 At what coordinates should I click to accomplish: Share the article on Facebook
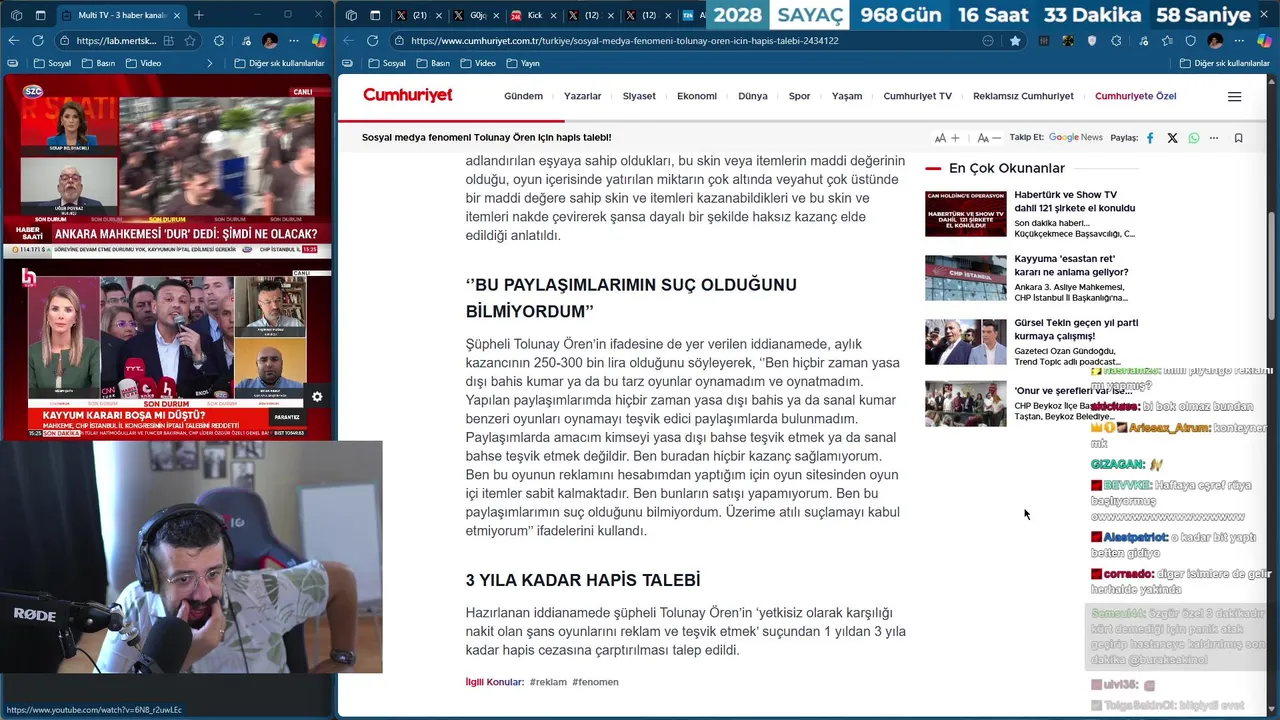pos(1150,138)
